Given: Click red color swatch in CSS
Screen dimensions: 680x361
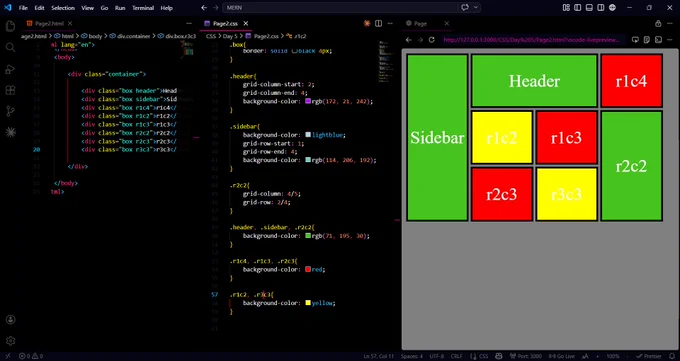Looking at the screenshot, I should coord(308,269).
